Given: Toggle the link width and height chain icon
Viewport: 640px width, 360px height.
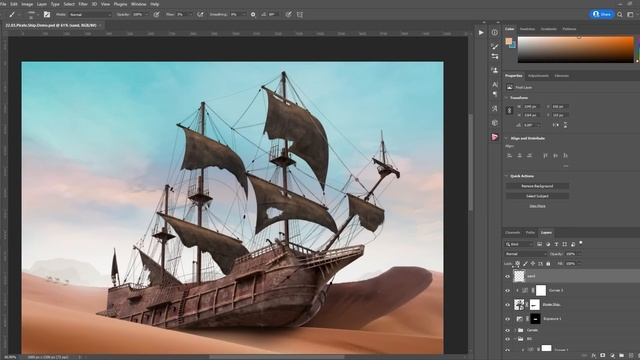Looking at the screenshot, I should point(509,111).
